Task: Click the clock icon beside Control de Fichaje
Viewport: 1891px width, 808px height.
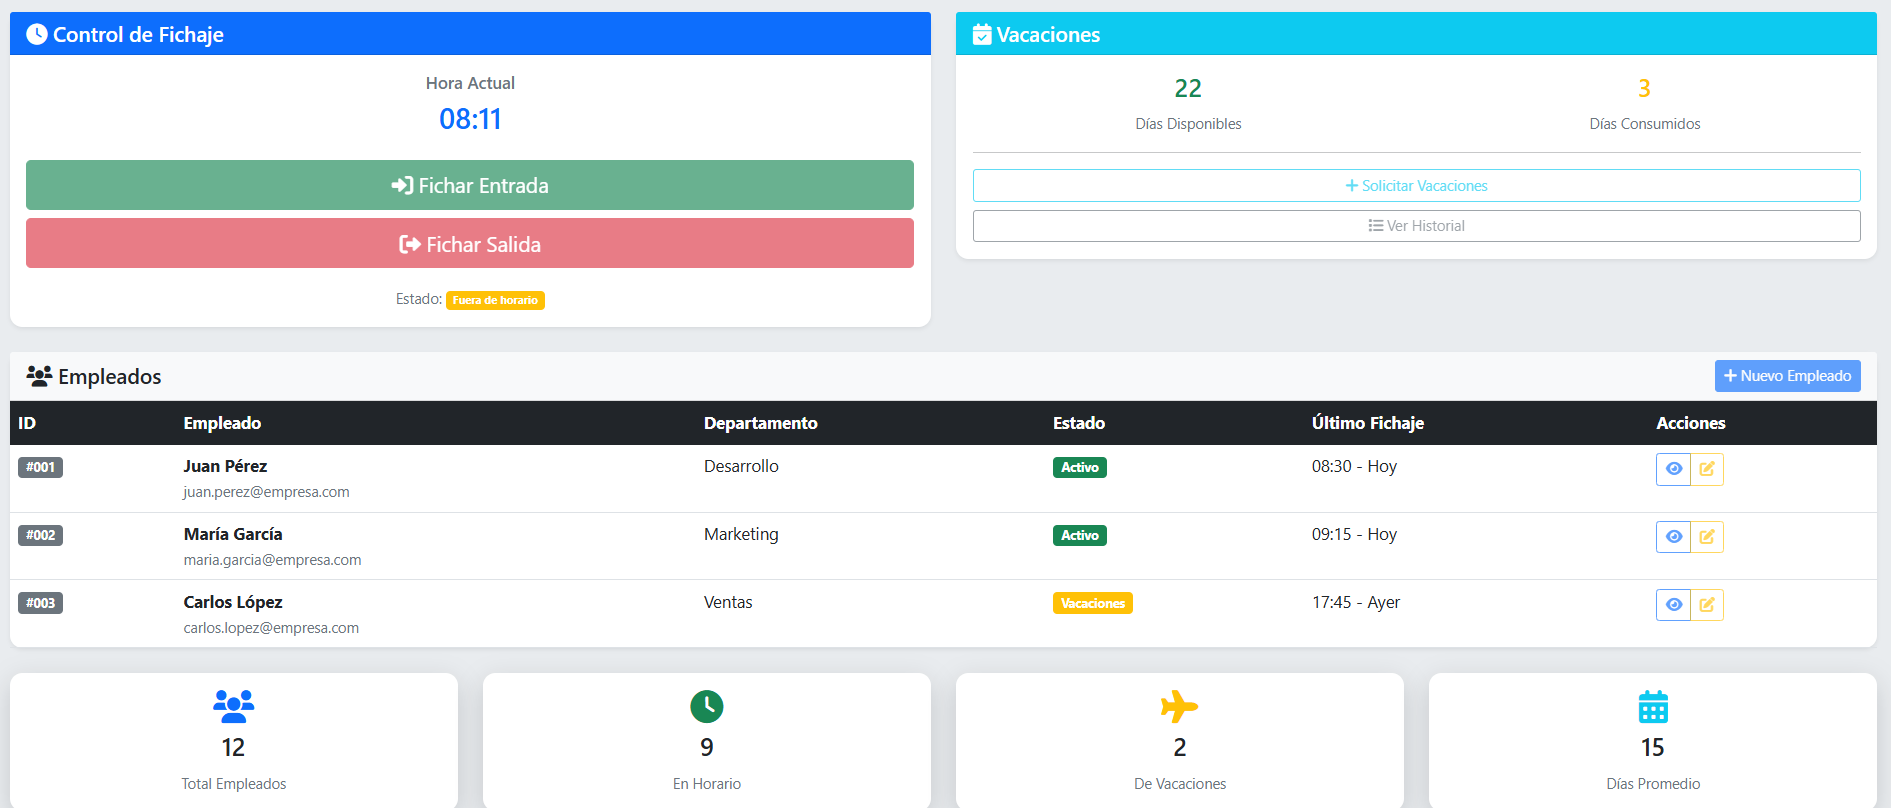Action: pos(37,34)
